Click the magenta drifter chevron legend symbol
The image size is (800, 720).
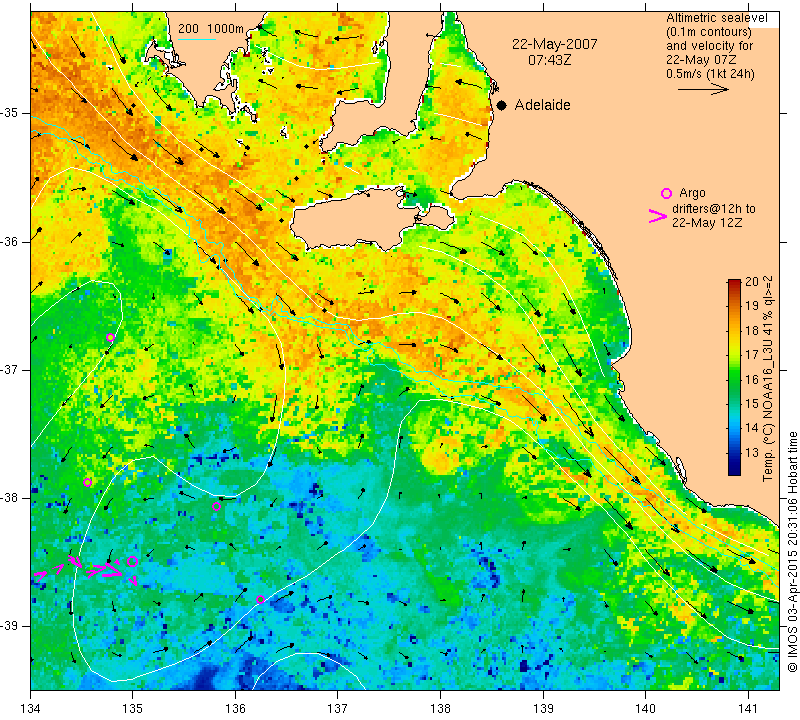(658, 216)
